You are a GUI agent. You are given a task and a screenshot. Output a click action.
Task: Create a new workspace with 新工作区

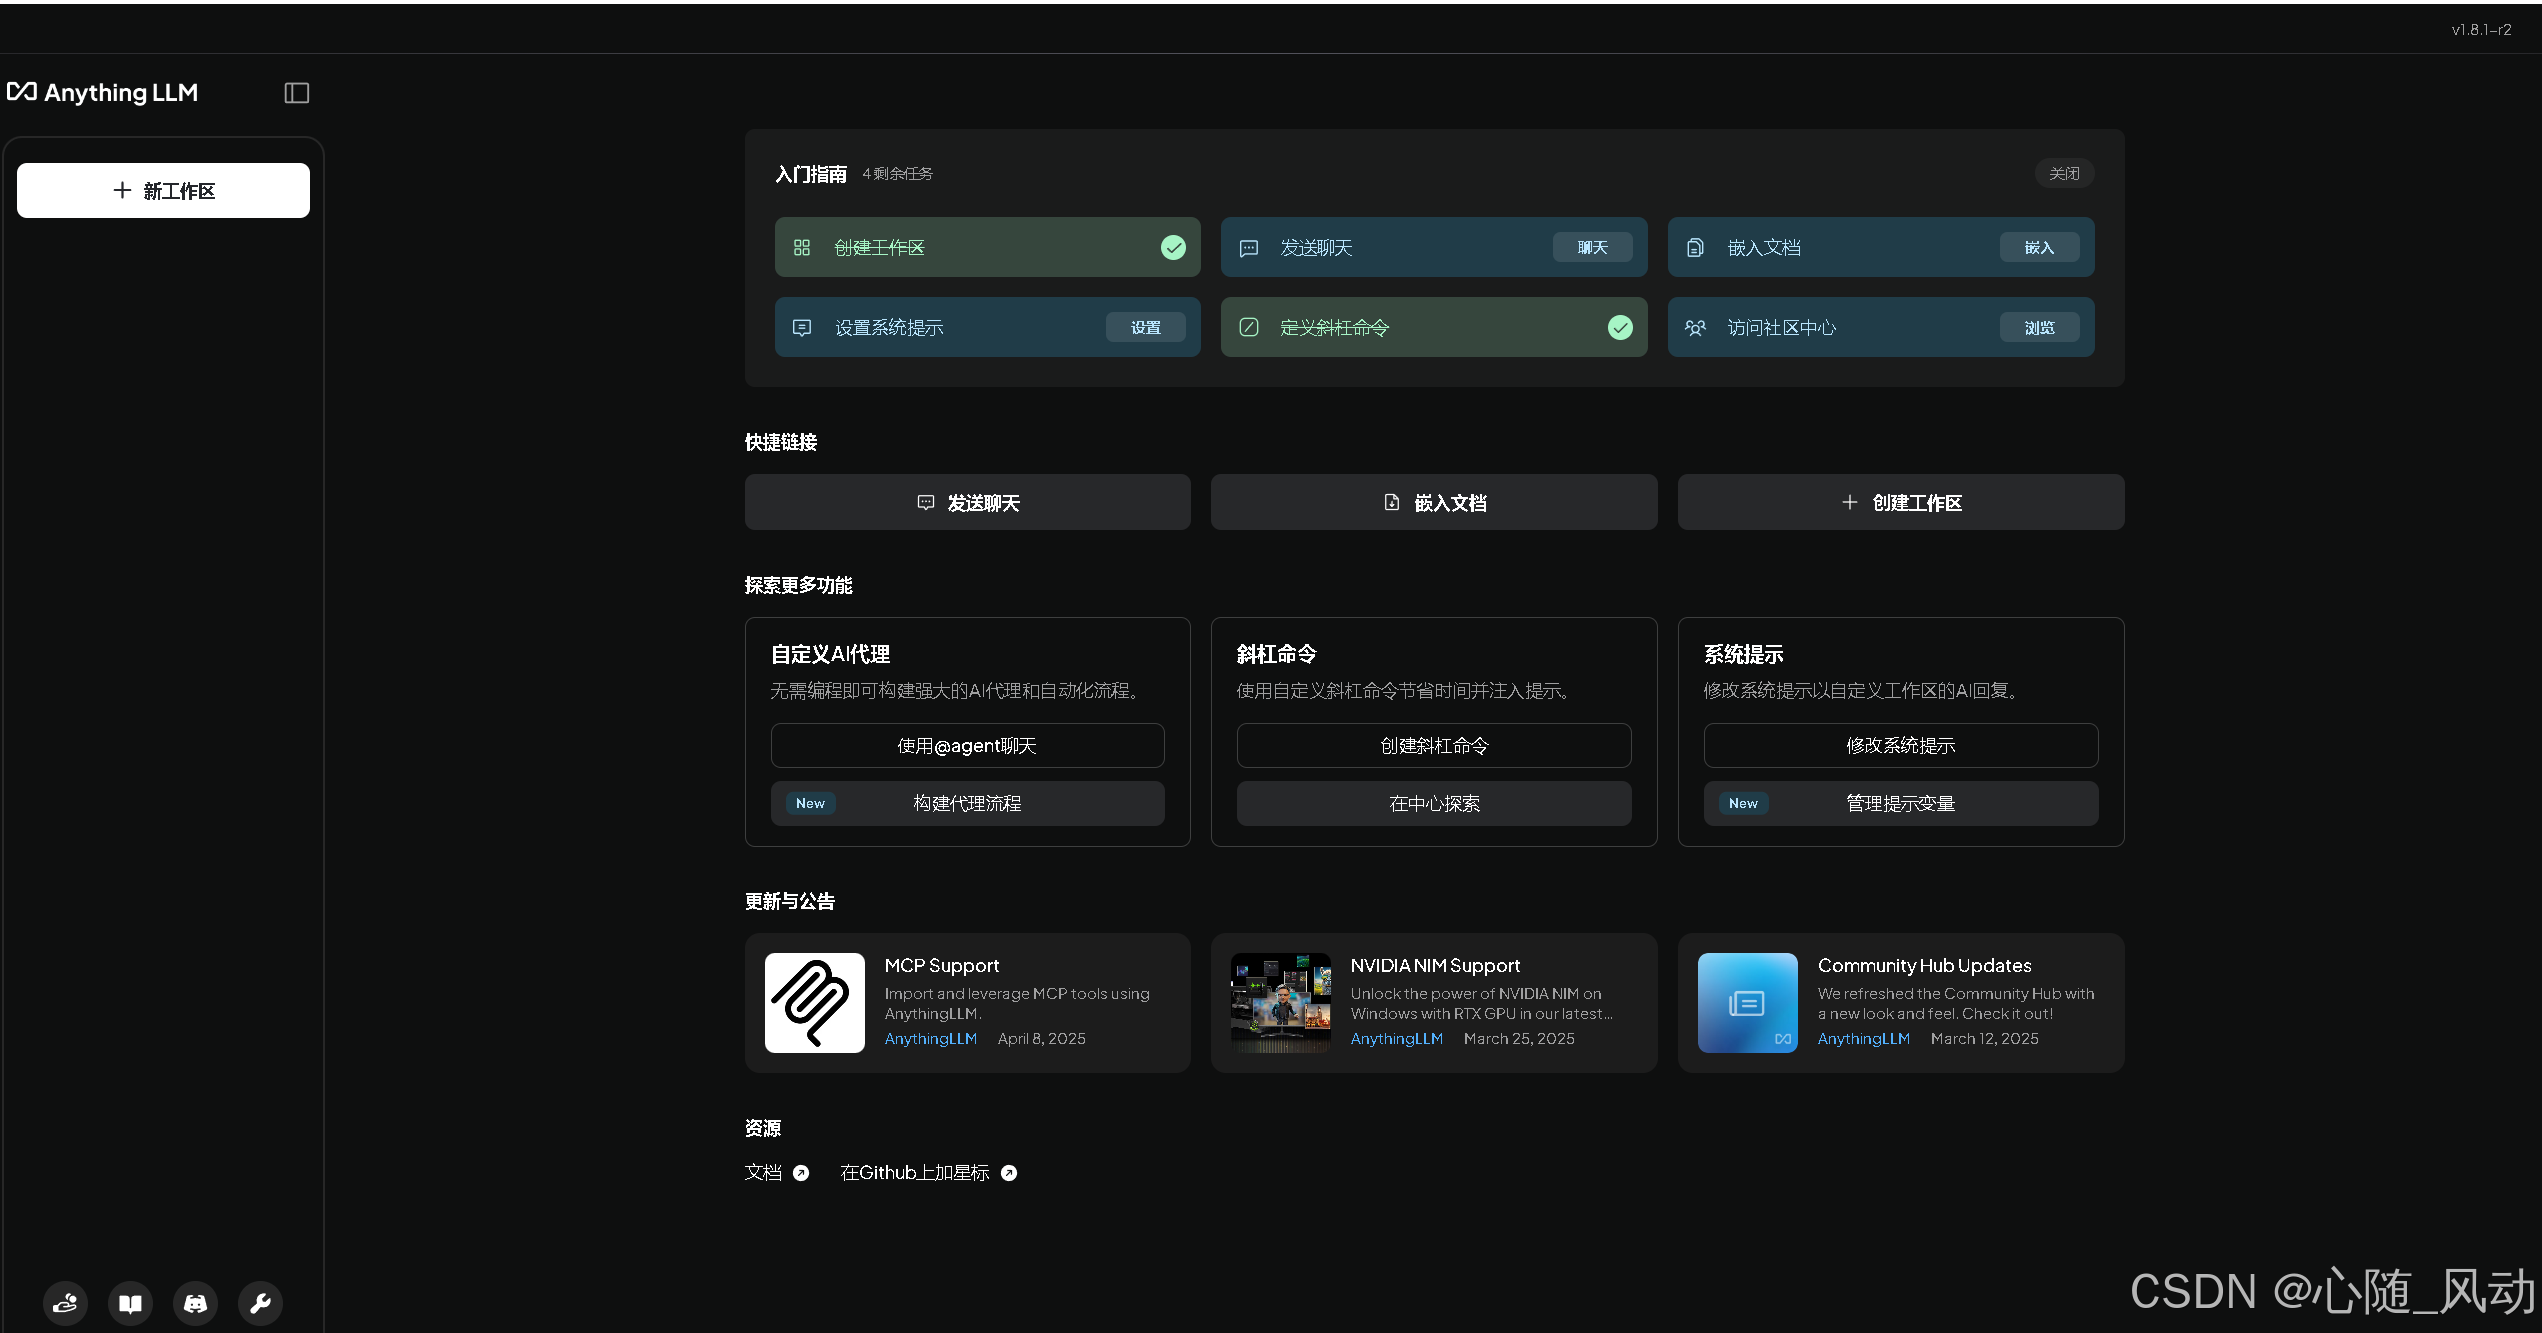pos(163,190)
